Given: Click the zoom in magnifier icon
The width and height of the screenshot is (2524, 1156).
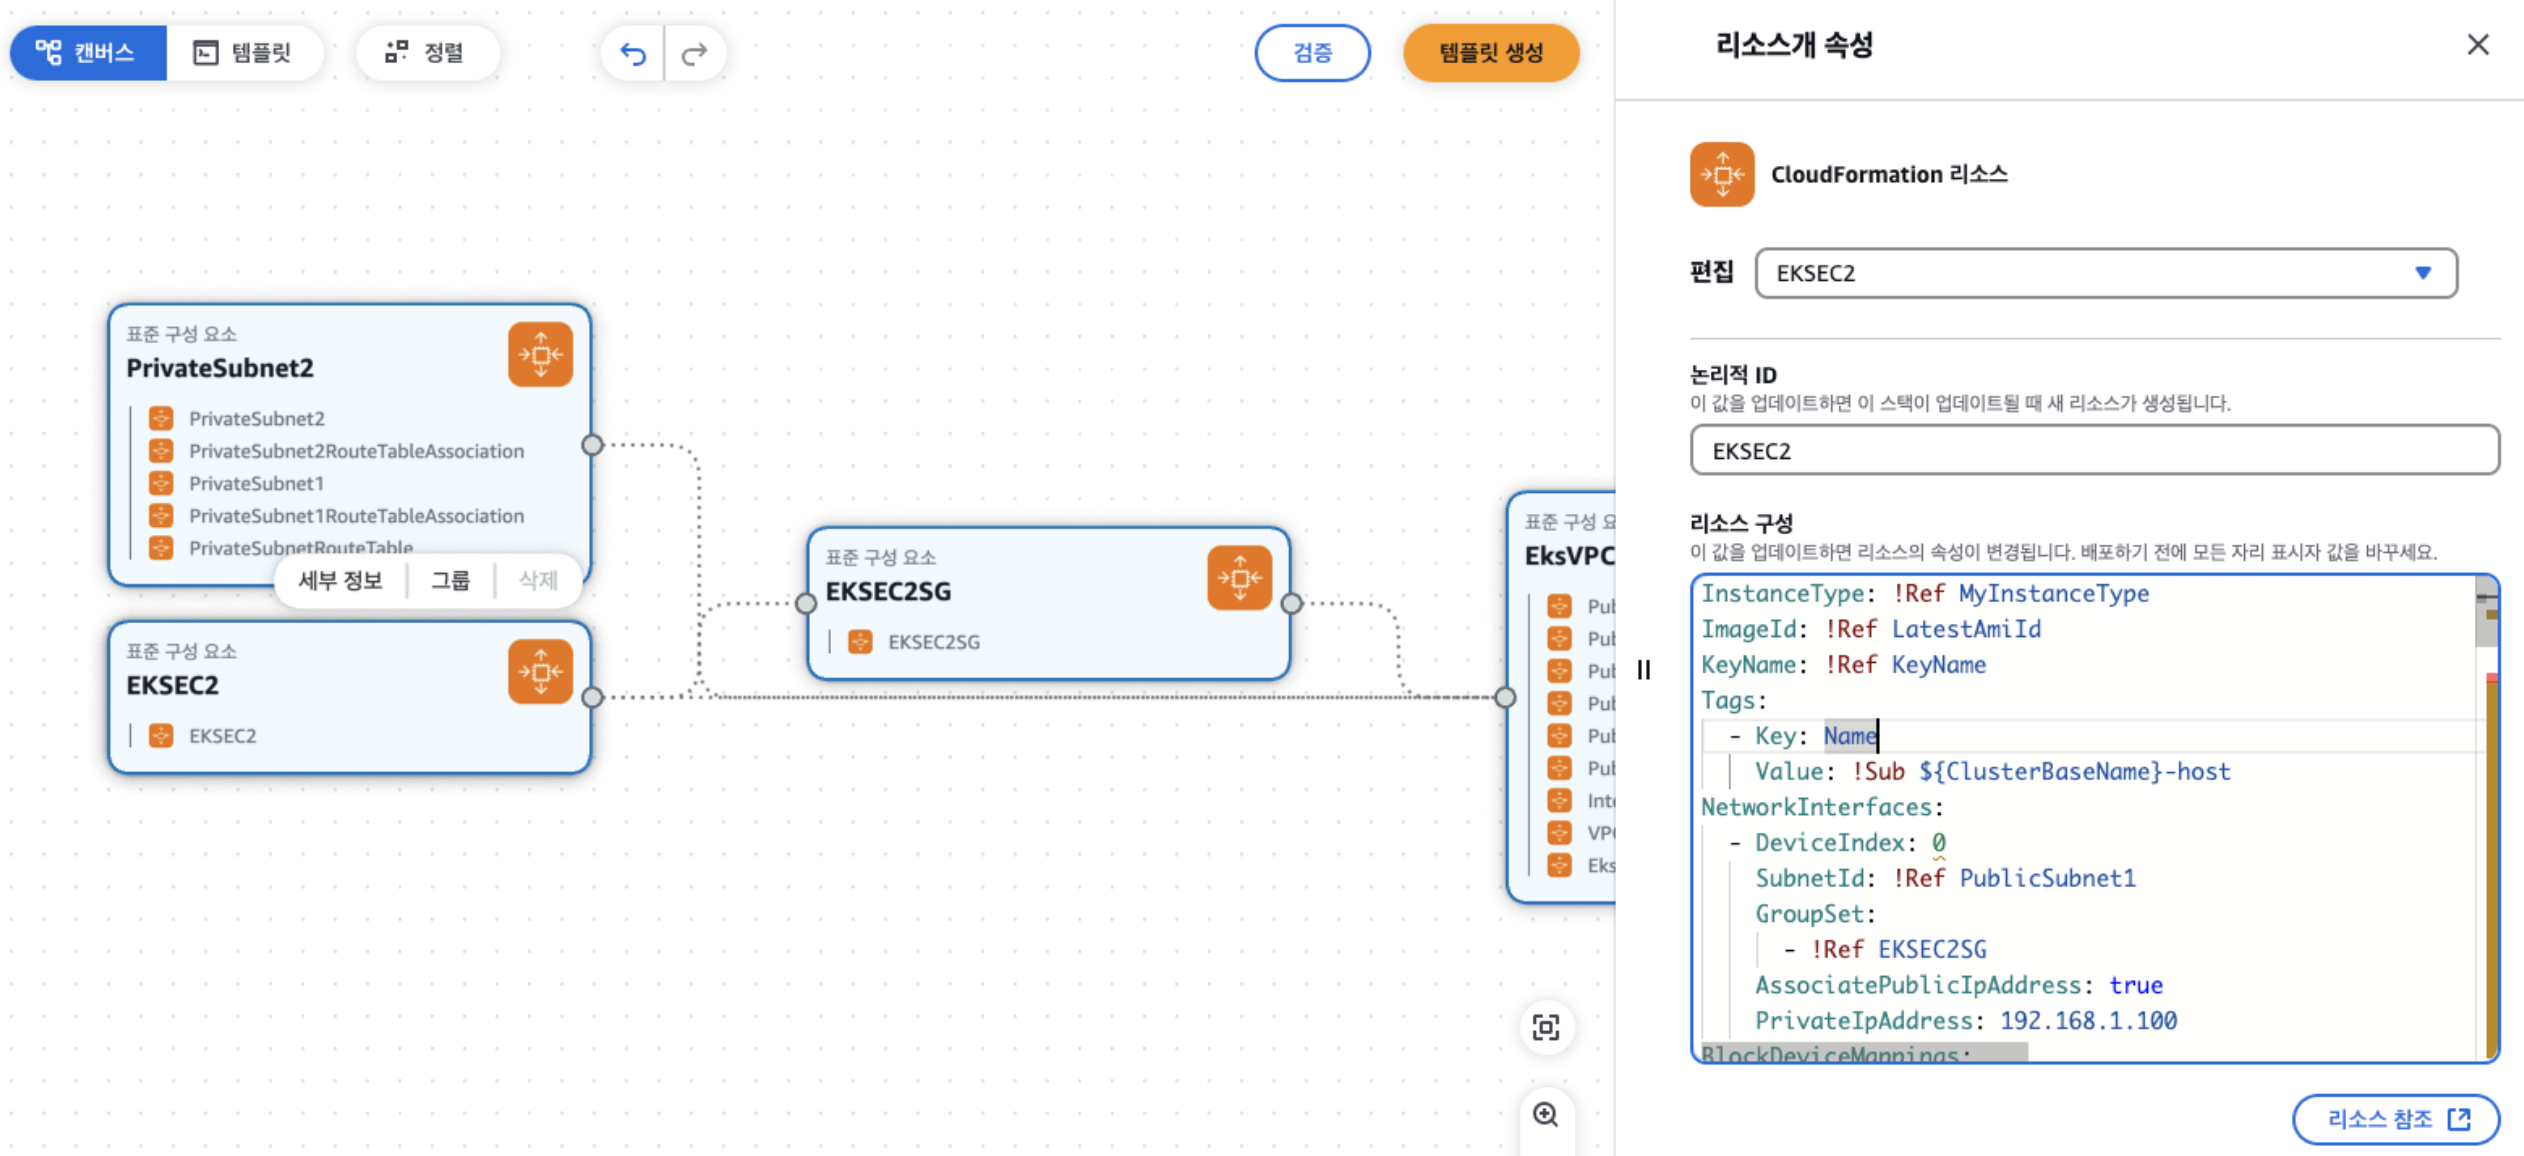Looking at the screenshot, I should click(x=1546, y=1114).
